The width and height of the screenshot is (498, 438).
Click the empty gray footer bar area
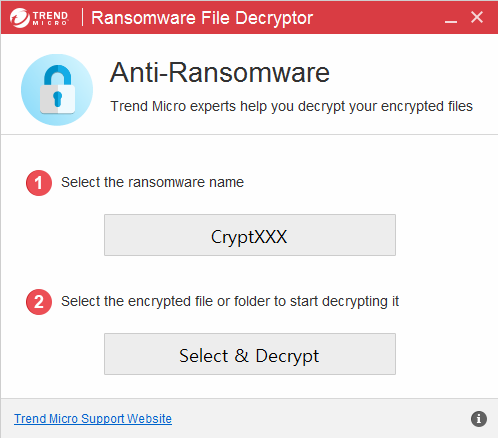pos(320,419)
